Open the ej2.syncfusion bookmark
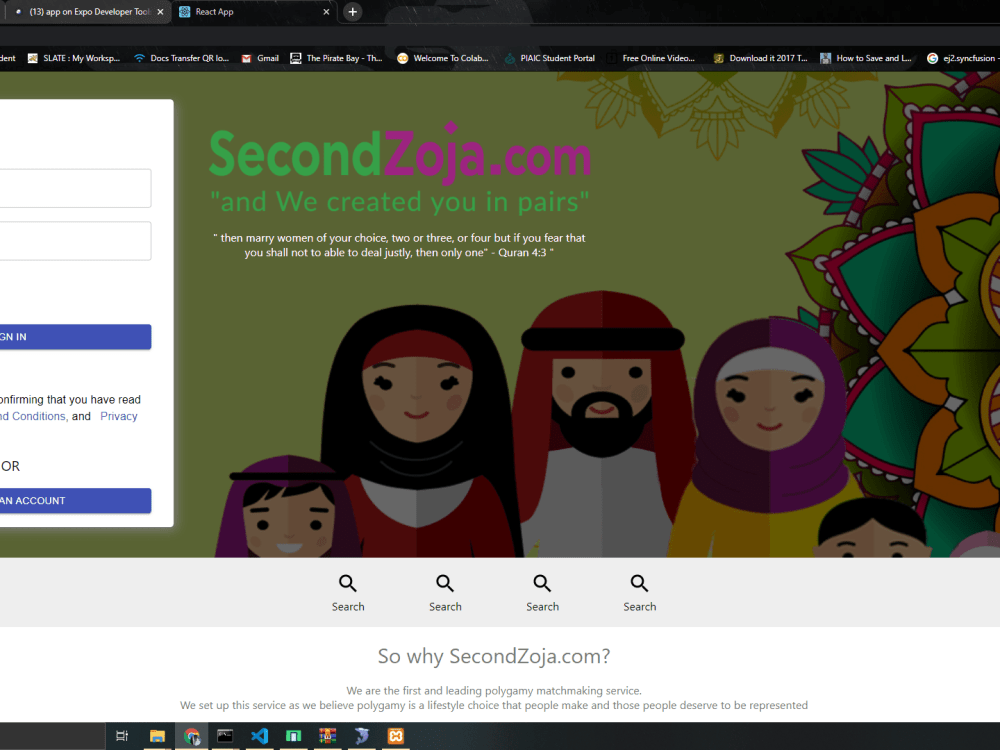 pos(962,58)
